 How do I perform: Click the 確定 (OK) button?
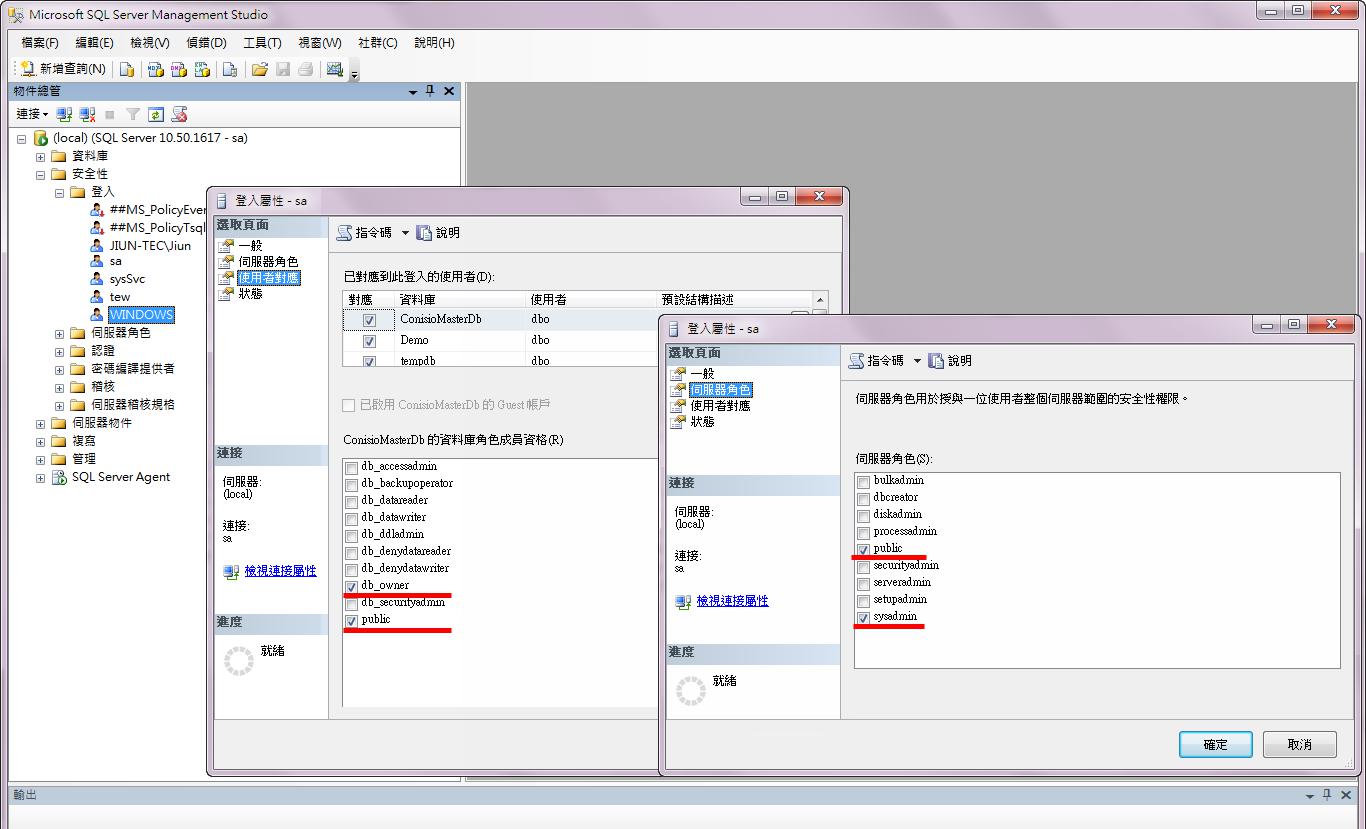click(1215, 745)
